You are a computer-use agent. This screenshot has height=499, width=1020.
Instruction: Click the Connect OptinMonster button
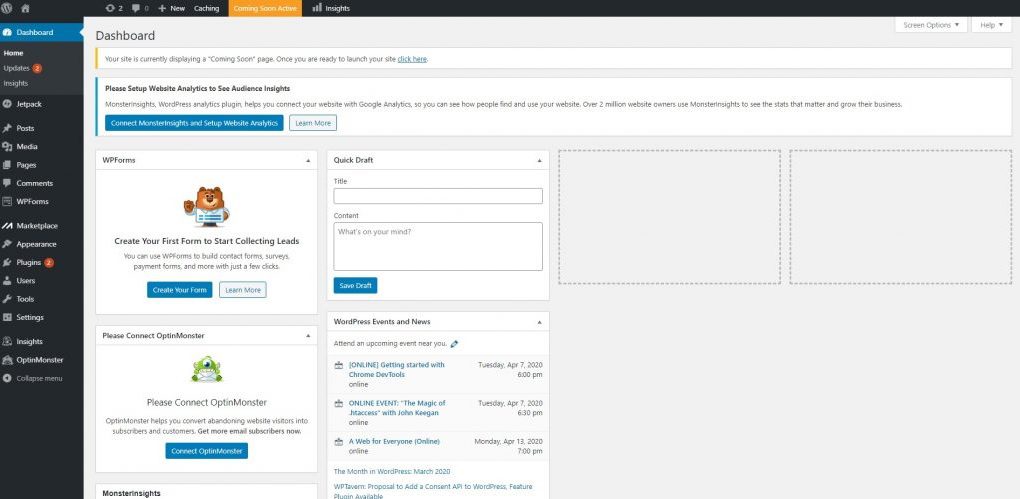[206, 451]
